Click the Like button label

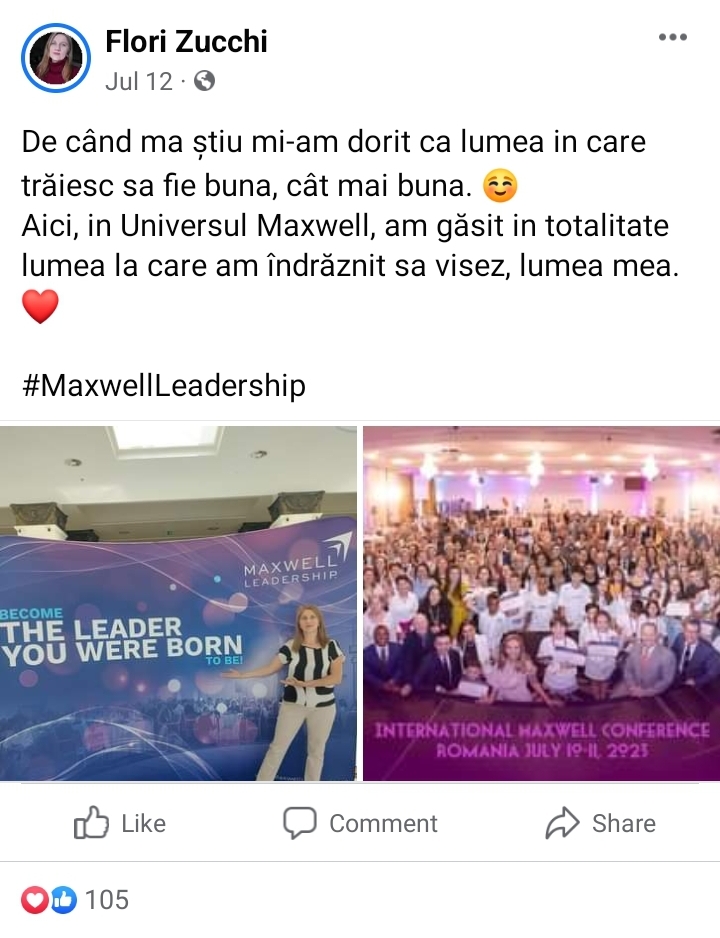tap(144, 824)
